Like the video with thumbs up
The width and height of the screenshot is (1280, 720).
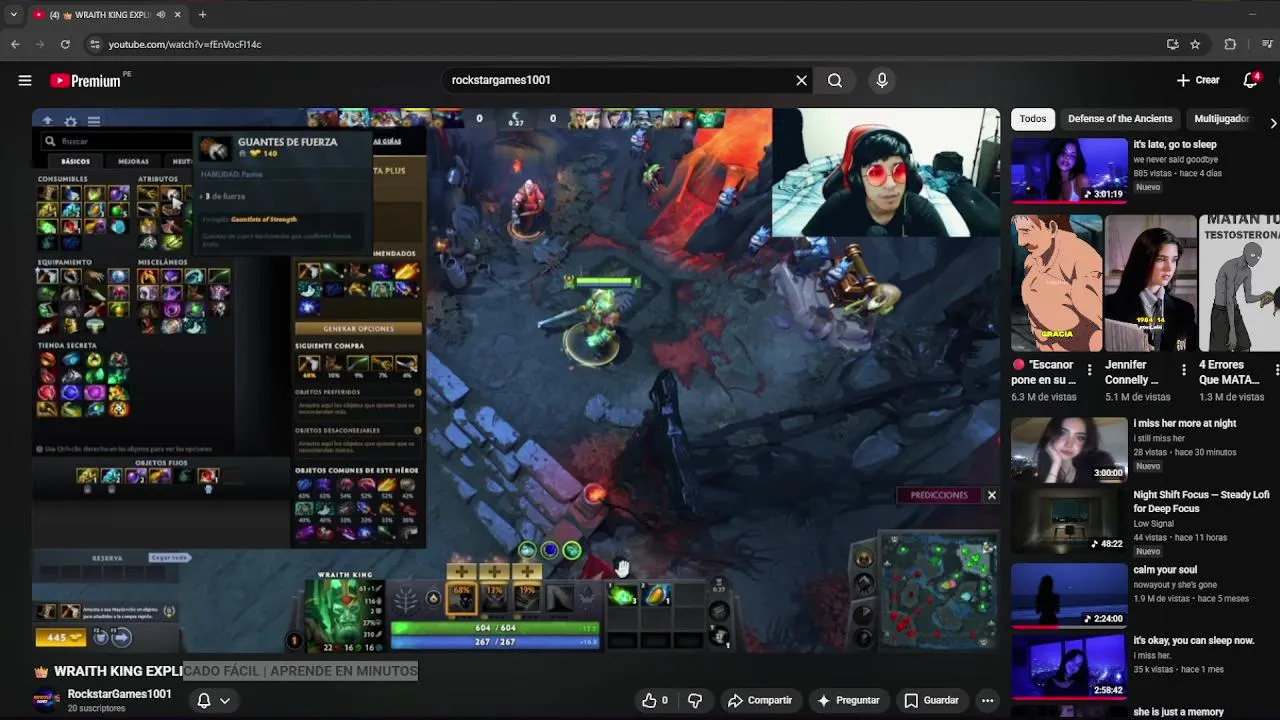pyautogui.click(x=655, y=701)
